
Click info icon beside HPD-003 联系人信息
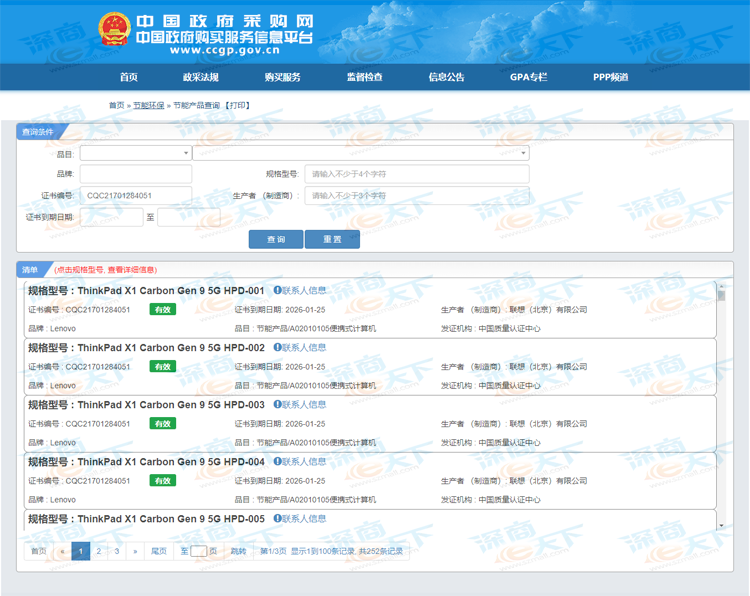click(x=277, y=404)
